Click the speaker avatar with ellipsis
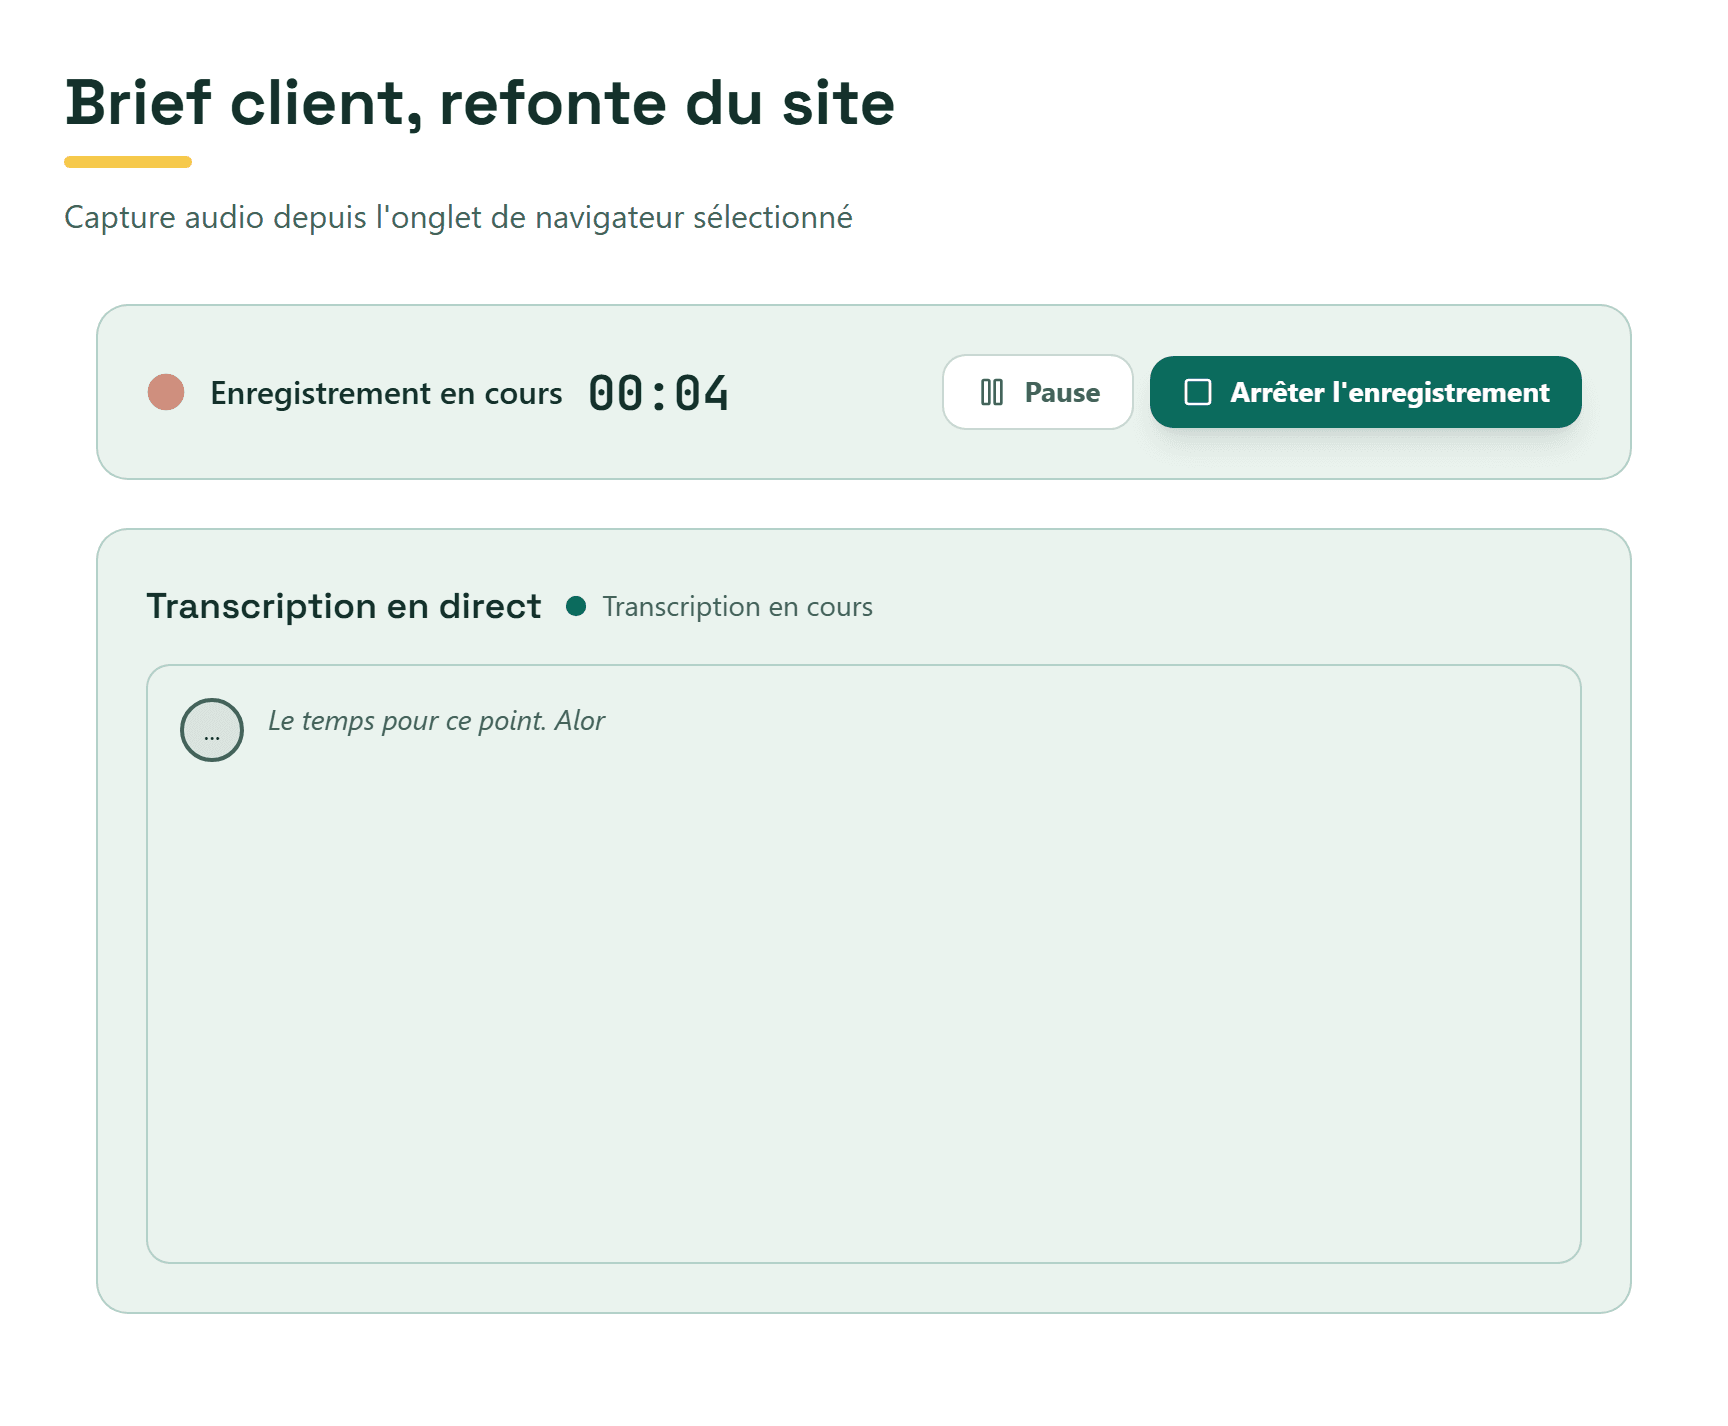This screenshot has width=1728, height=1426. tap(212, 730)
